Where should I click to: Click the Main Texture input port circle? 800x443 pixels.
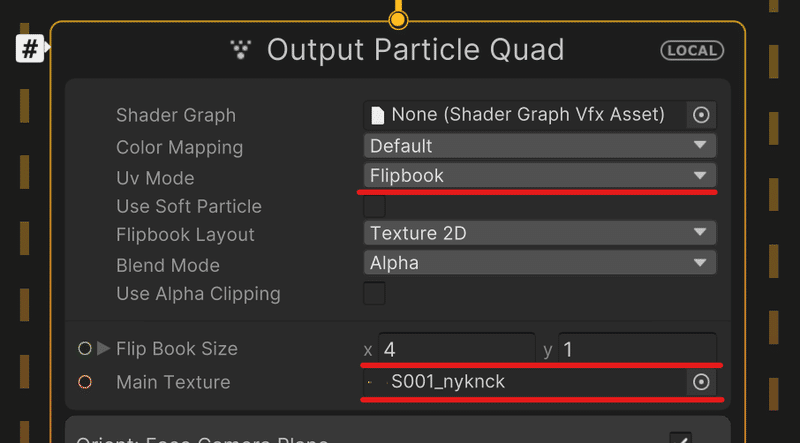tap(85, 382)
